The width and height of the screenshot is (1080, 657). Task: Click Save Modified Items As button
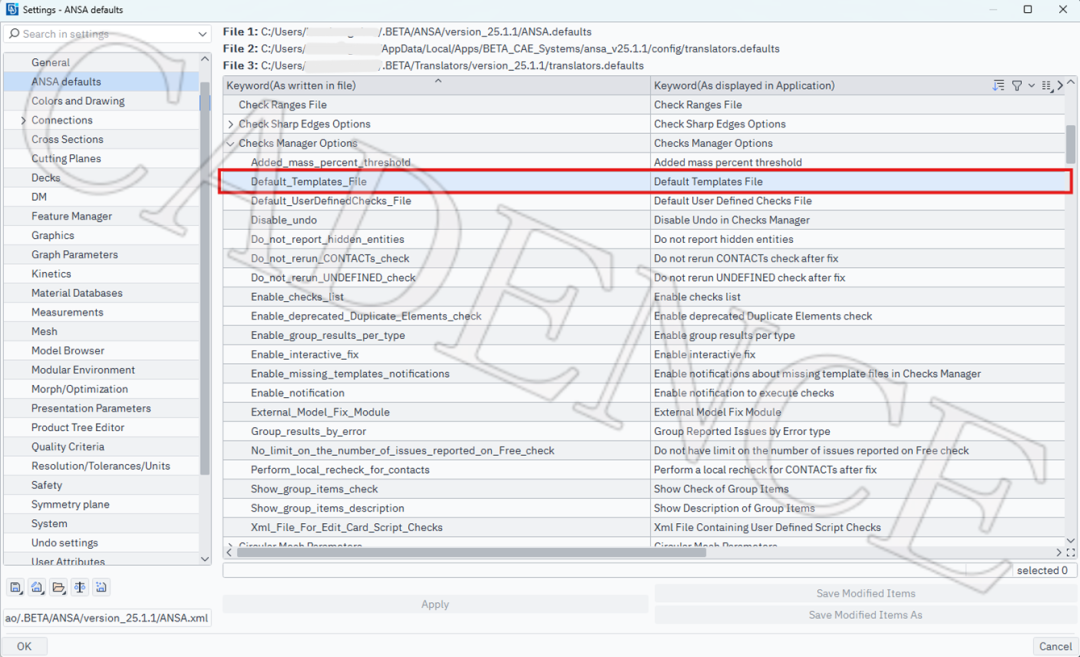click(x=866, y=615)
